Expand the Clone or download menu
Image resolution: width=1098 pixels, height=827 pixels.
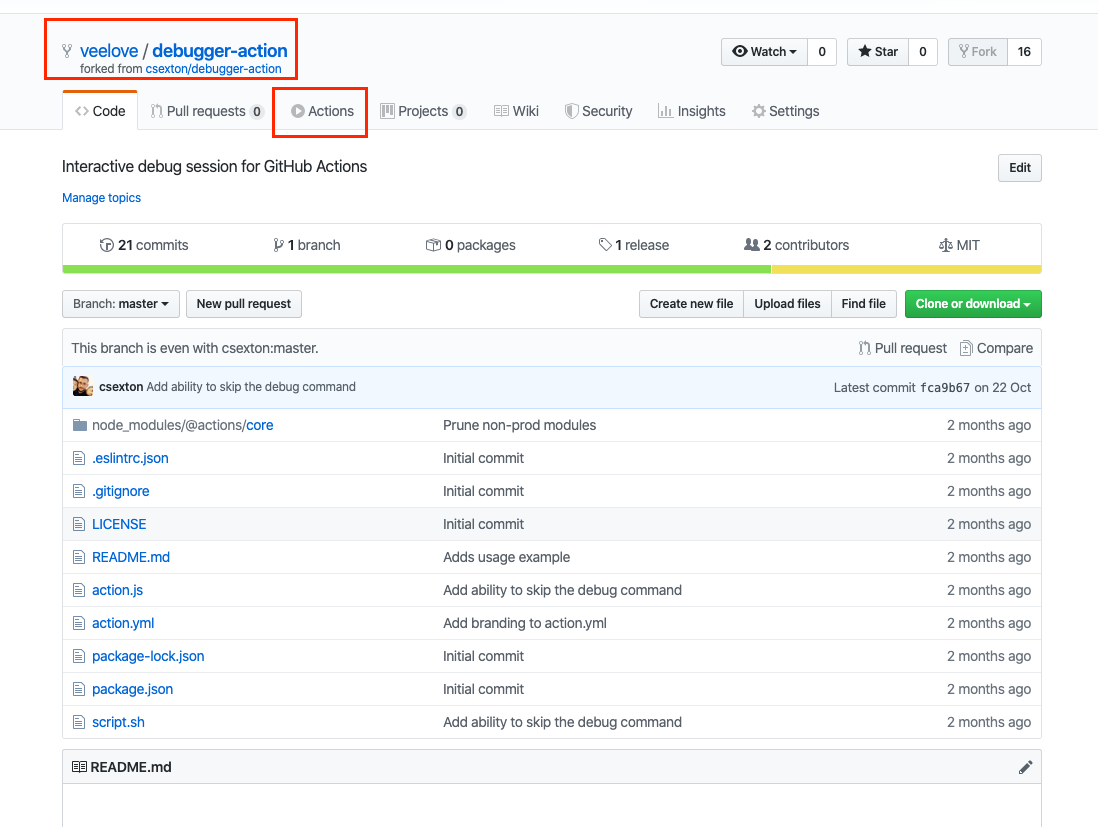(x=973, y=304)
